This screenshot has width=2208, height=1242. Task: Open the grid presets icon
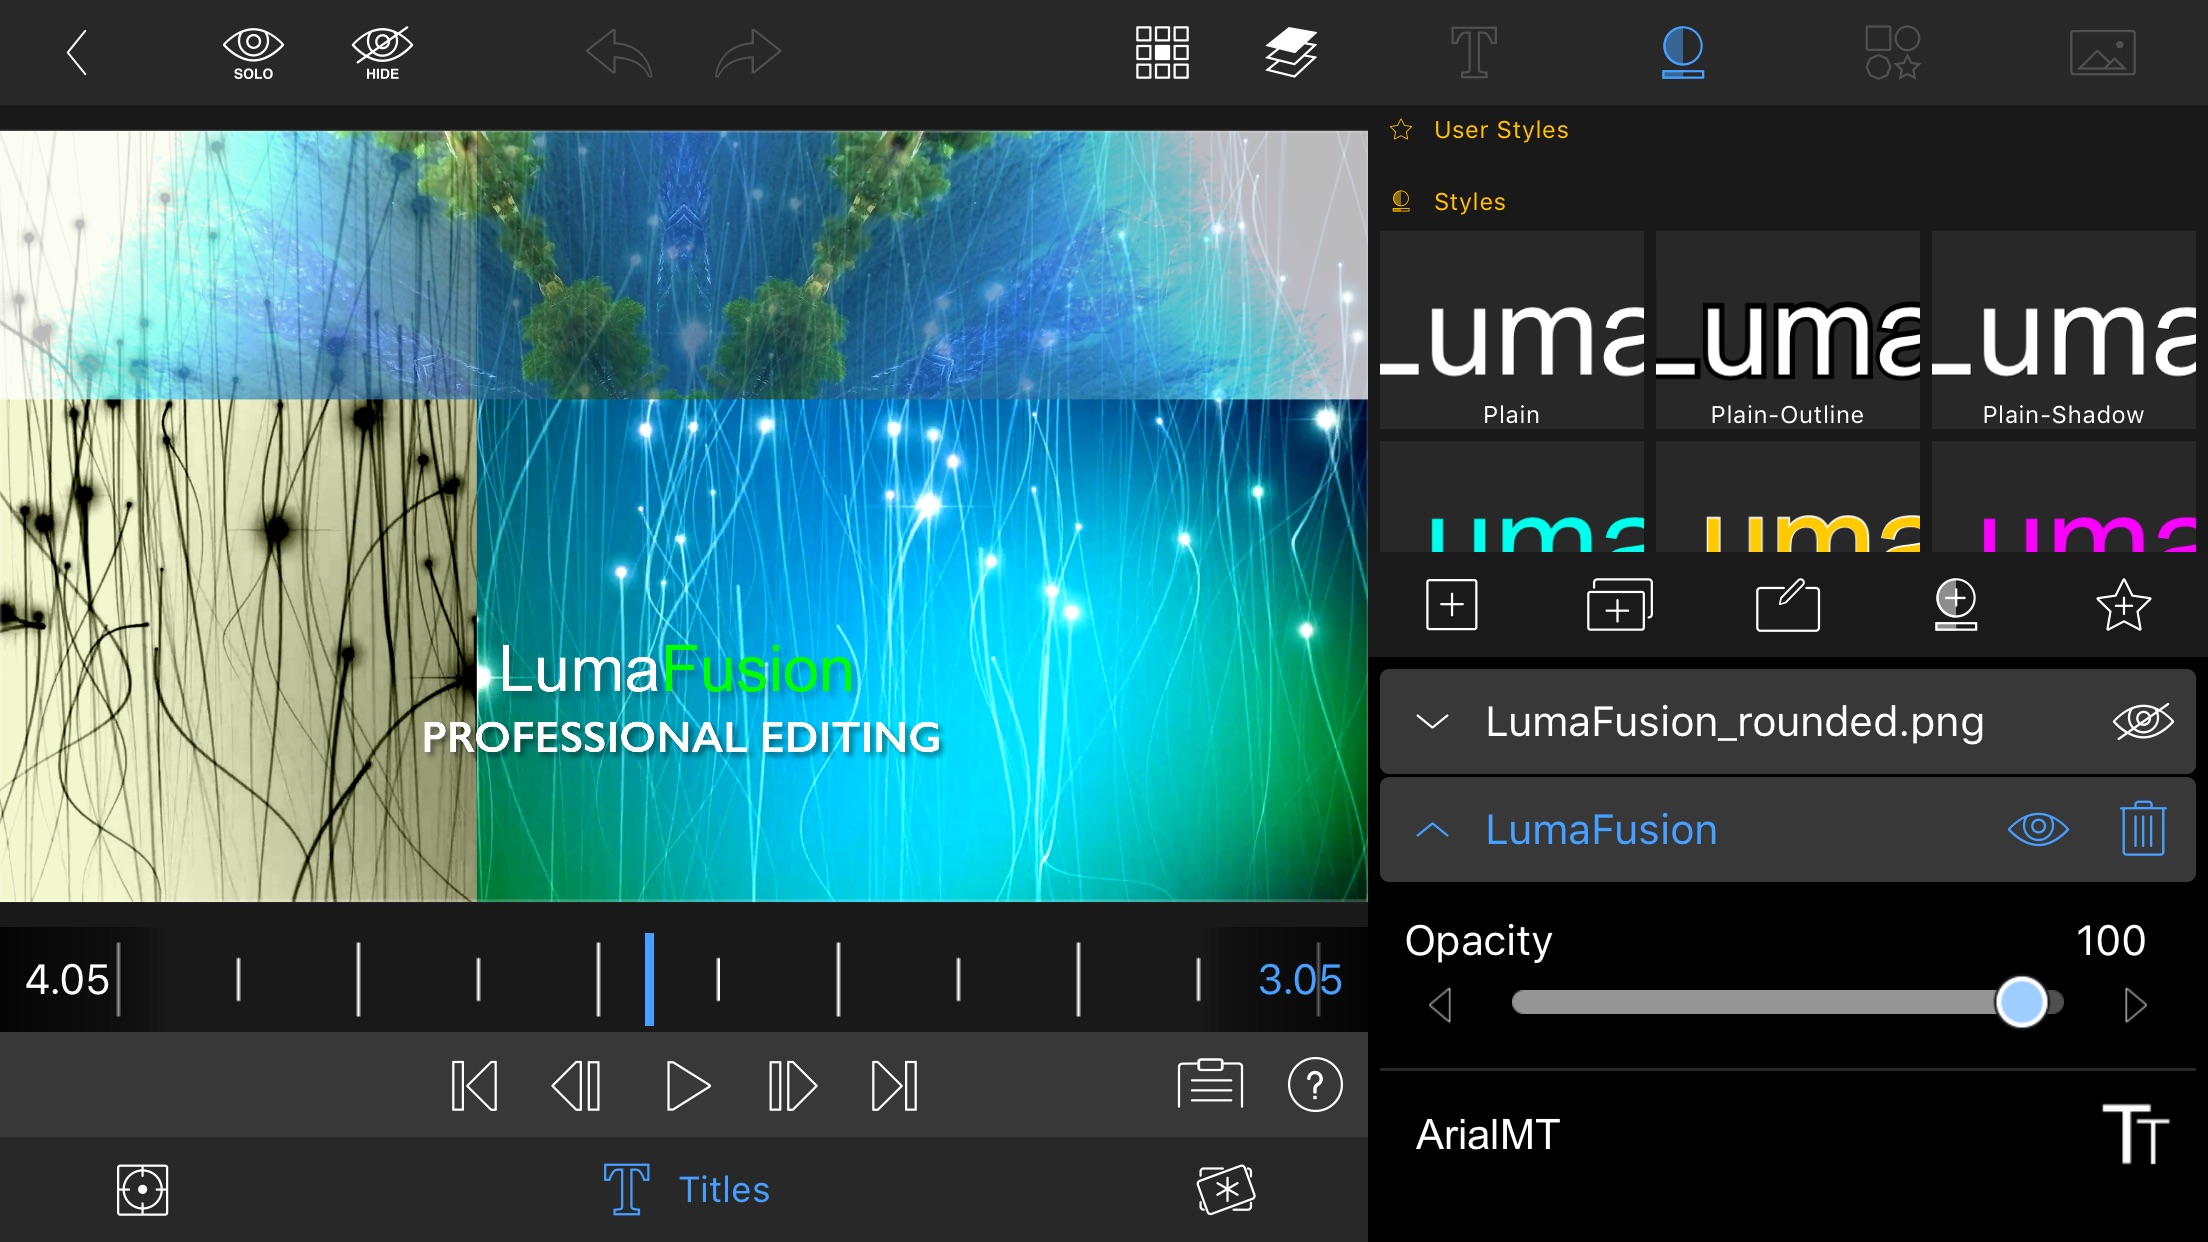pyautogui.click(x=1162, y=53)
